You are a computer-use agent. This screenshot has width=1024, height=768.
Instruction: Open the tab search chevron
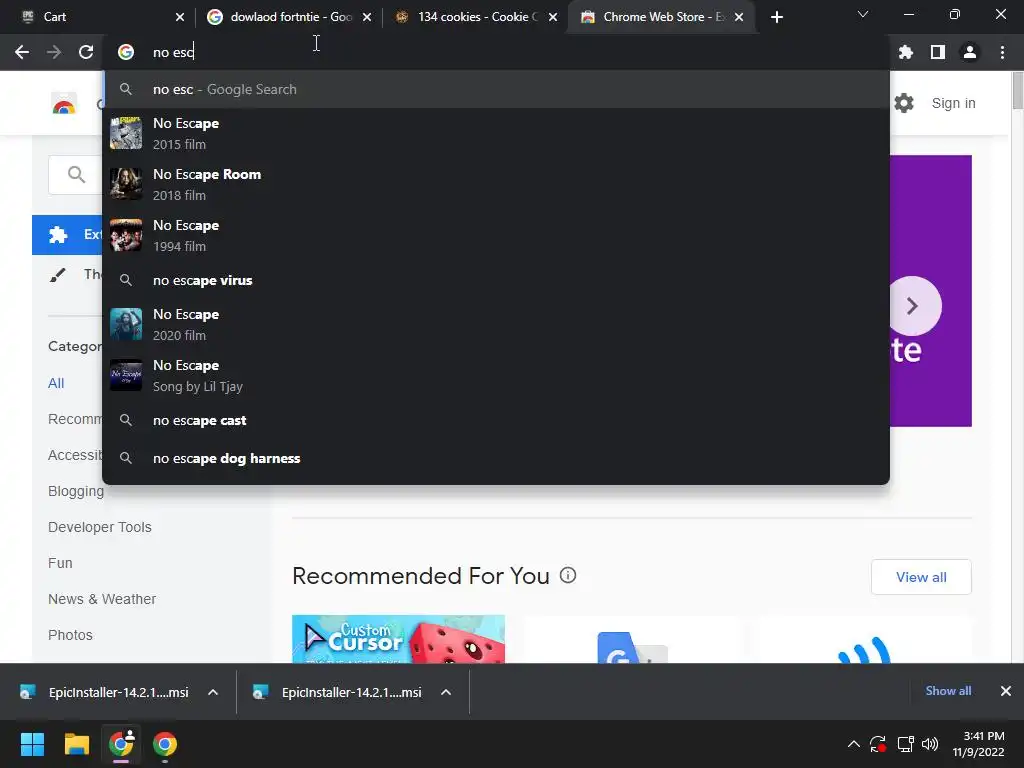click(x=863, y=14)
